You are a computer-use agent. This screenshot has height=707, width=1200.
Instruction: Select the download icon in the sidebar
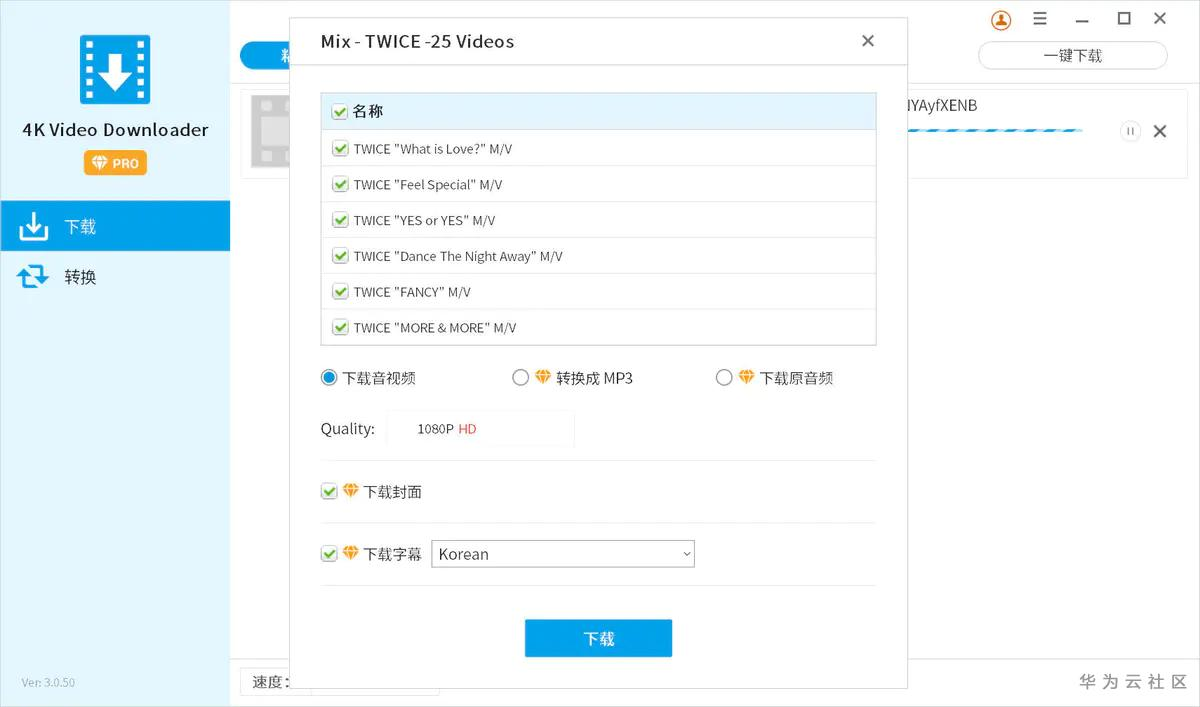33,226
